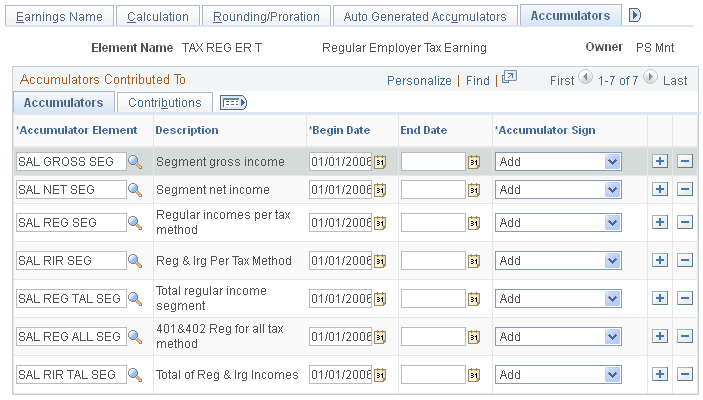The width and height of the screenshot is (703, 400).
Task: Show more tabs arrow after Accumulators tab
Action: [635, 15]
